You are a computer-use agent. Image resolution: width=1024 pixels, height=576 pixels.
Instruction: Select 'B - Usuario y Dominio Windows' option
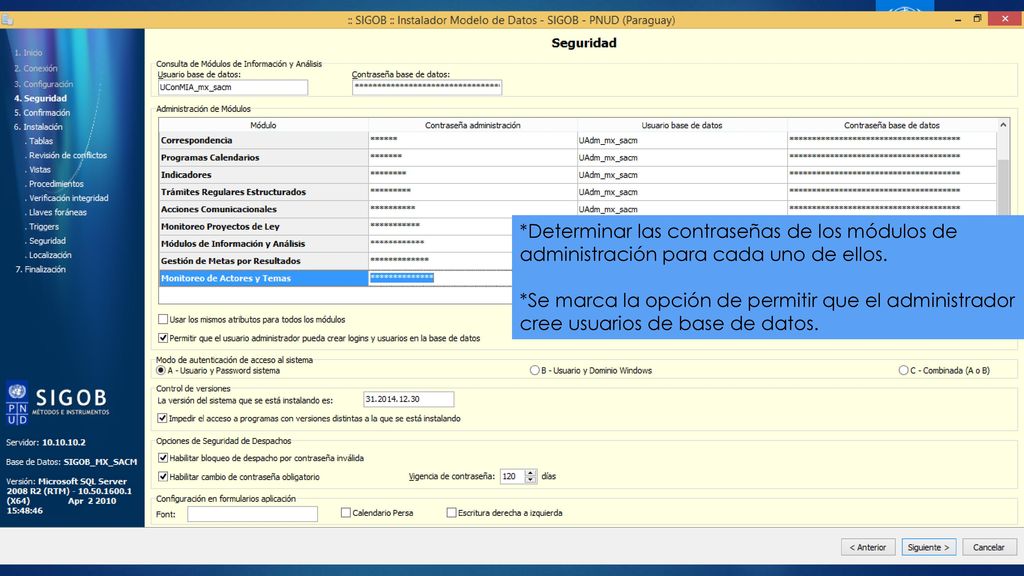pos(534,370)
